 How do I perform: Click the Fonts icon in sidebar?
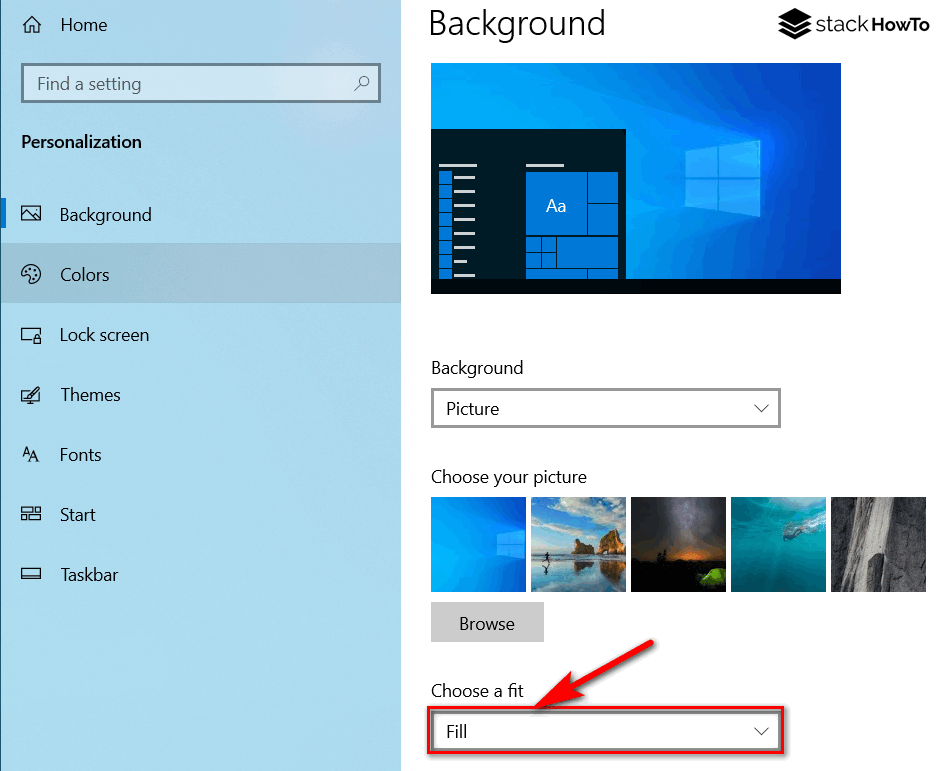pos(33,454)
